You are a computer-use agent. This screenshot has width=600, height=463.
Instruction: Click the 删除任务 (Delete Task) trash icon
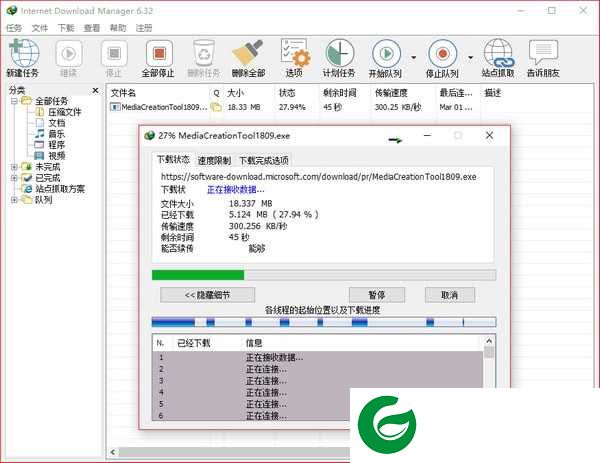pos(204,58)
